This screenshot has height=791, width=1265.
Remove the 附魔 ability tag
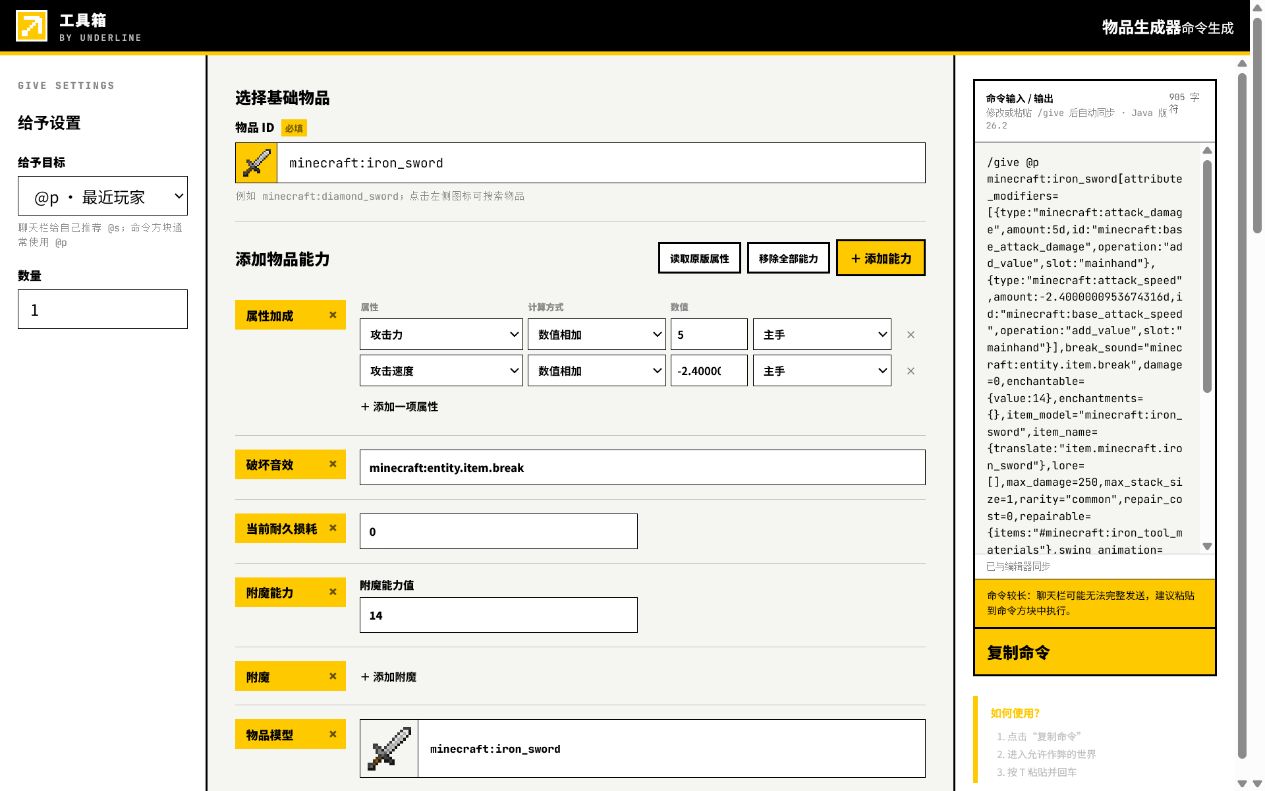[x=333, y=676]
